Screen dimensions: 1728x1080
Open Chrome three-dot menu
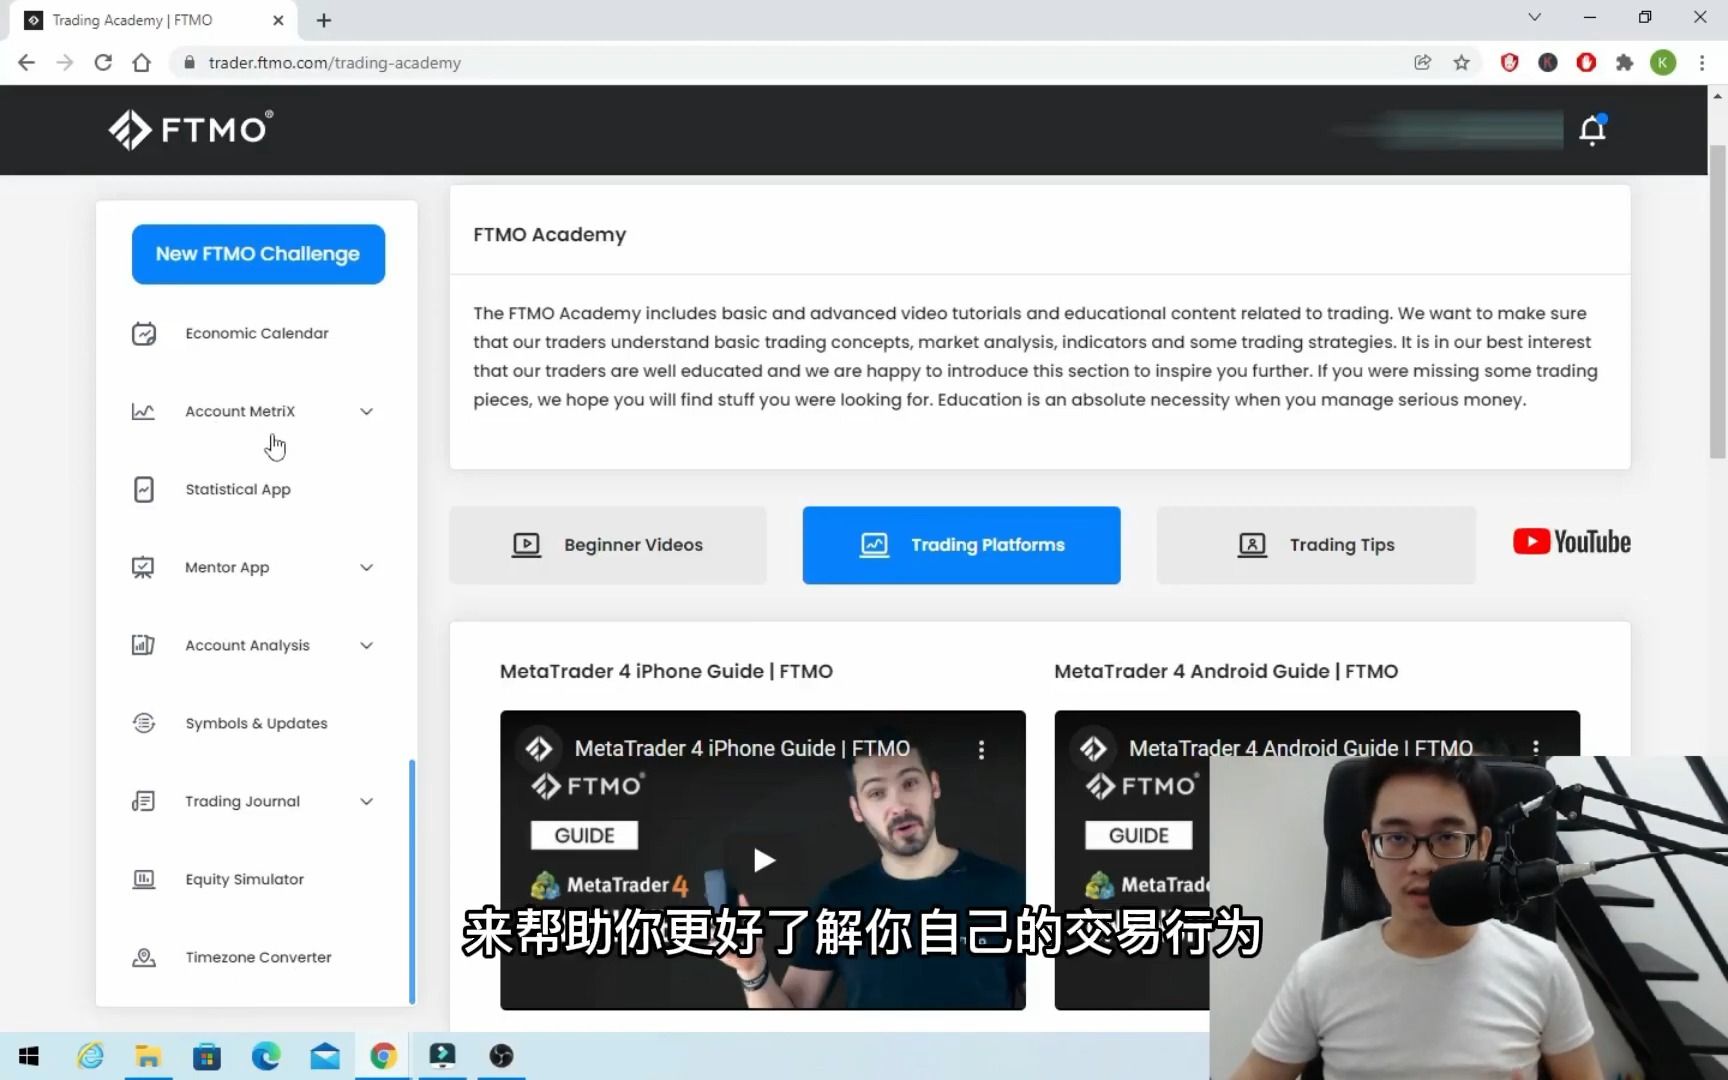coord(1701,63)
